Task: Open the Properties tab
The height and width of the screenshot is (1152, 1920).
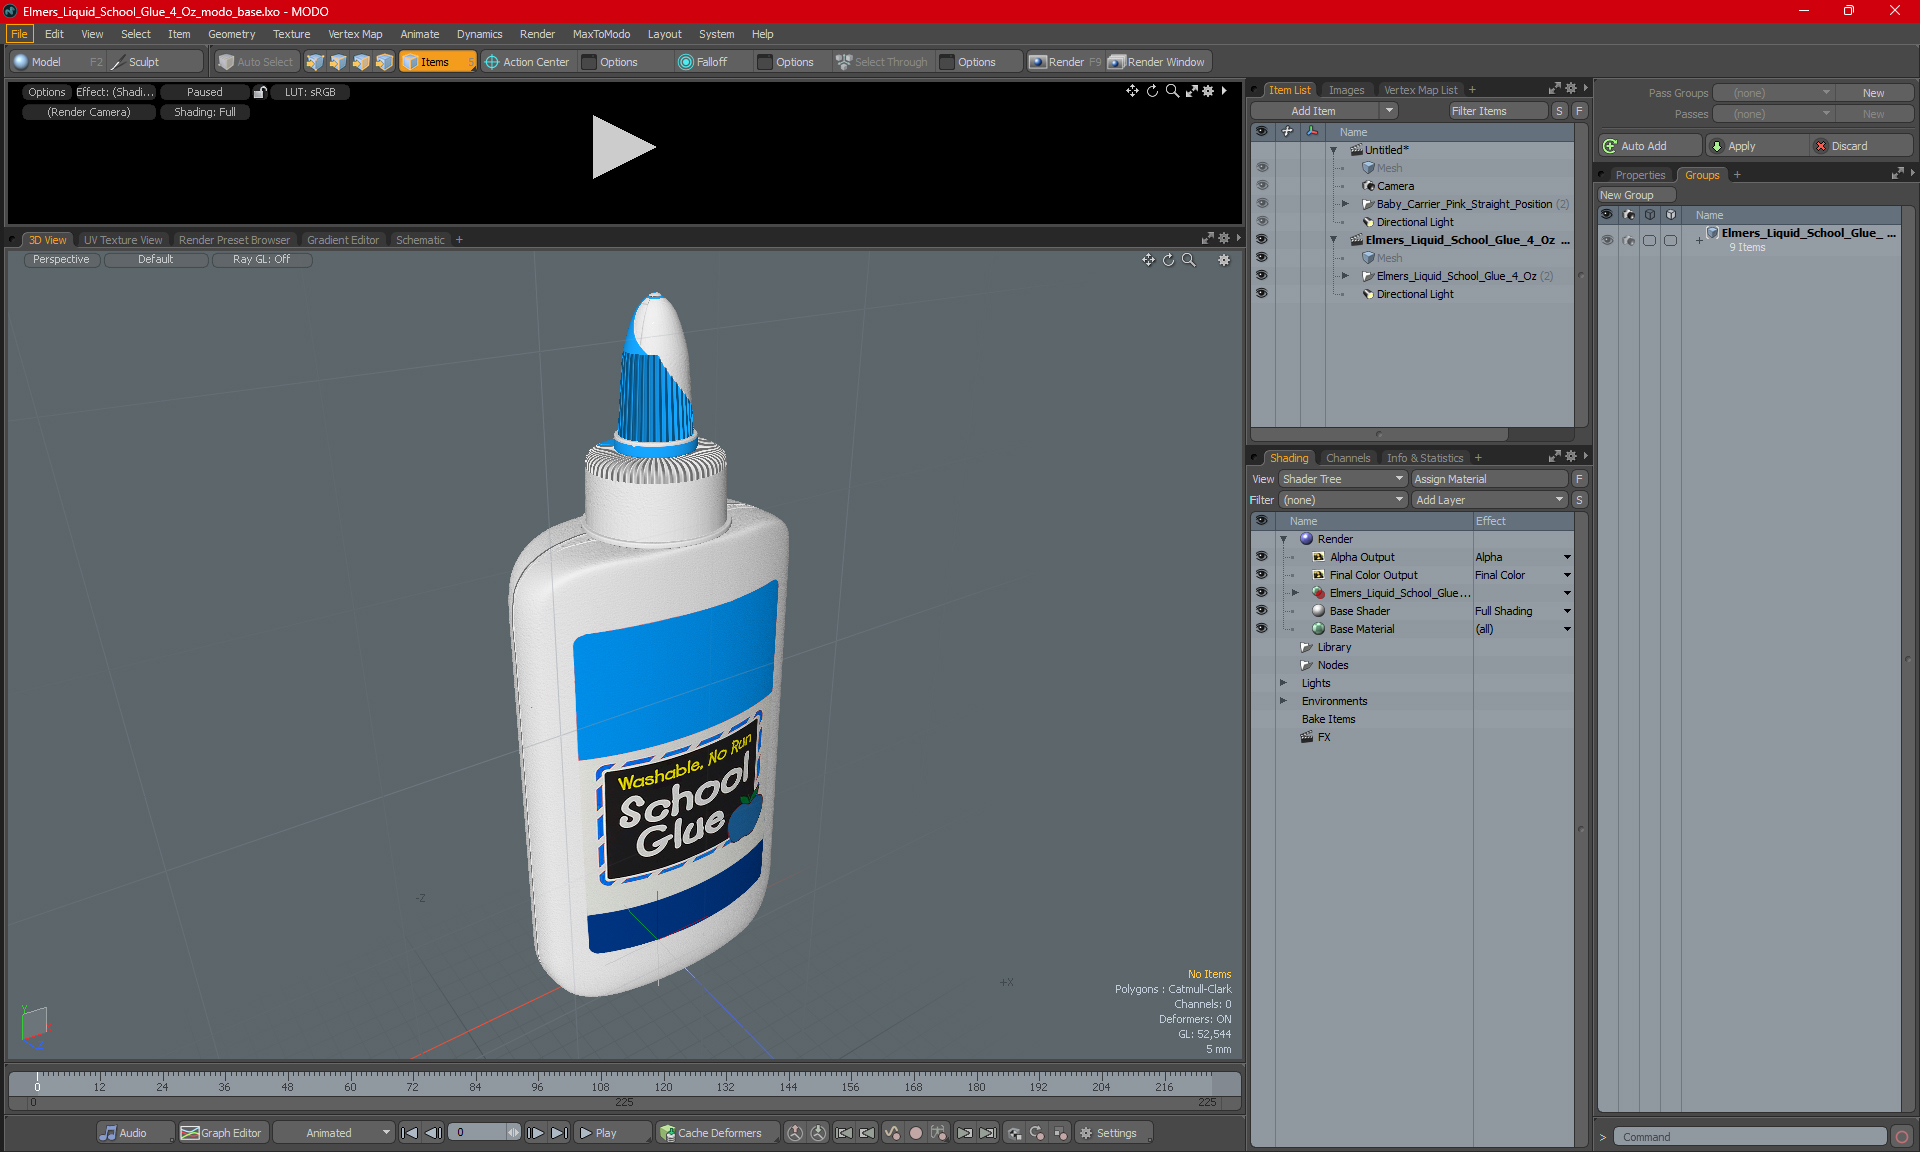Action: point(1640,175)
